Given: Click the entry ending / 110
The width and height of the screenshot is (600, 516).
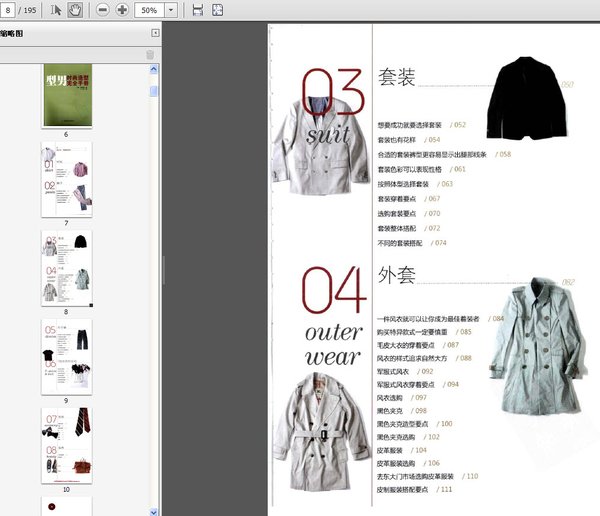Looking at the screenshot, I should pyautogui.click(x=427, y=477).
